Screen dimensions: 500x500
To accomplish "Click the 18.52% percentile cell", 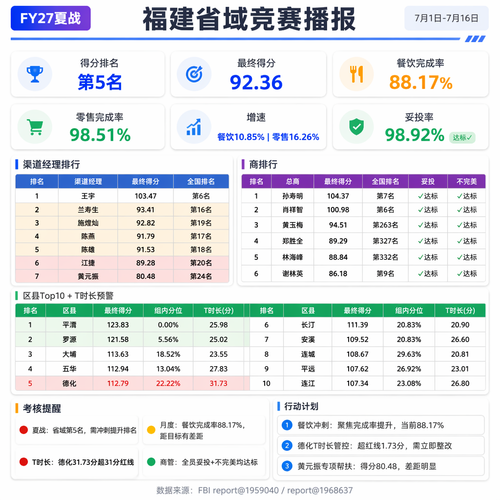I will coord(168,354).
